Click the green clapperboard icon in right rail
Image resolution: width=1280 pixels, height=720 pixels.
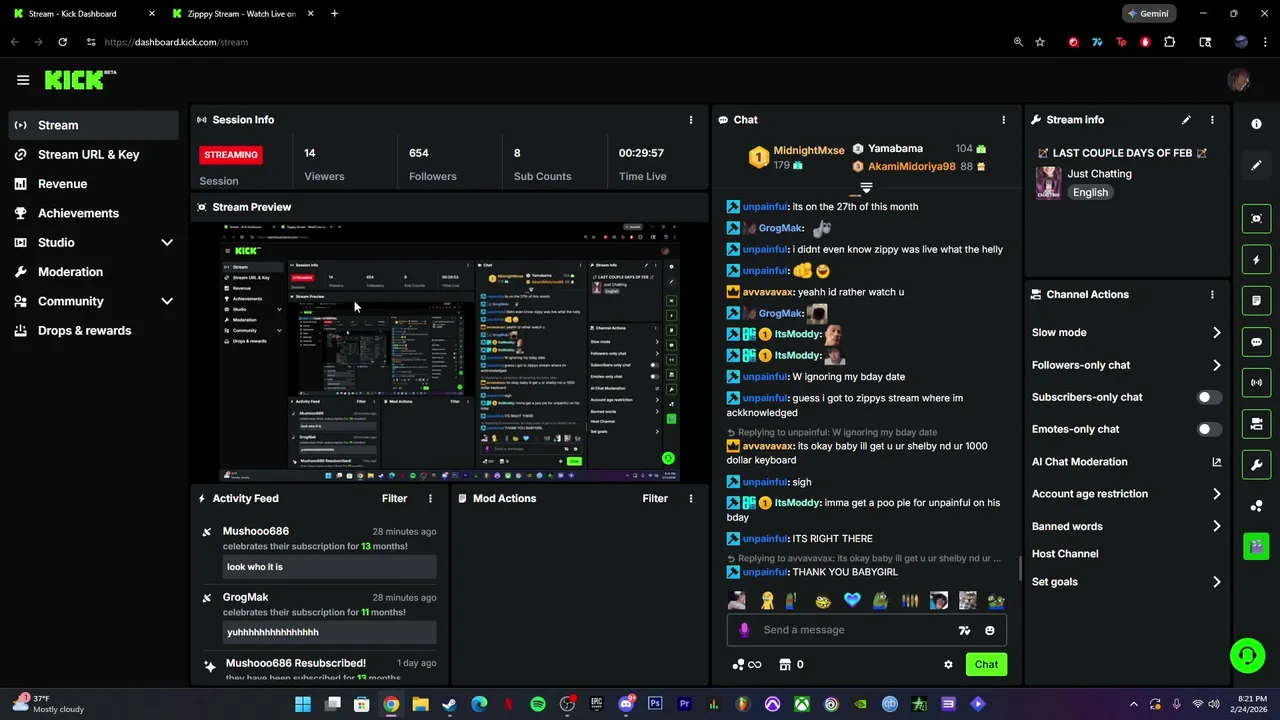pos(1257,546)
